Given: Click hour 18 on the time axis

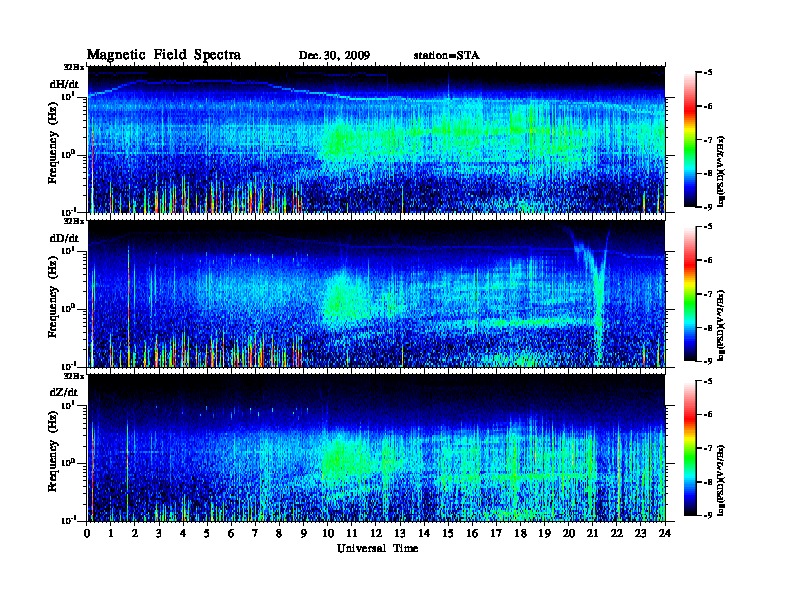Looking at the screenshot, I should (520, 534).
